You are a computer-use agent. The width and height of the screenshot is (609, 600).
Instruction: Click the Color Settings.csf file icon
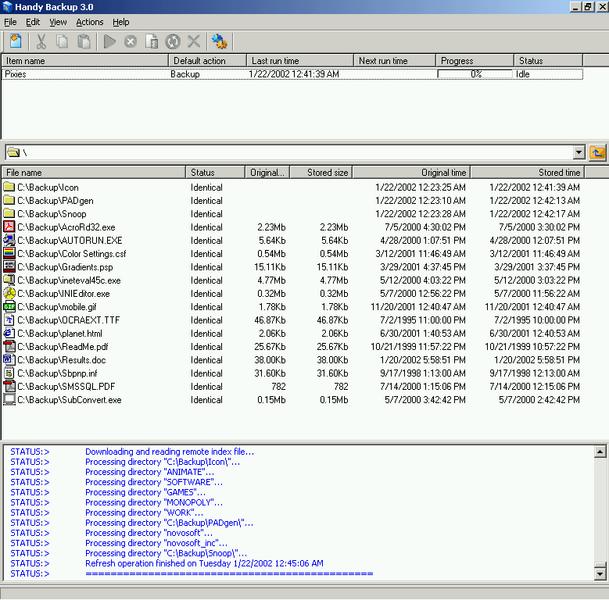point(9,253)
